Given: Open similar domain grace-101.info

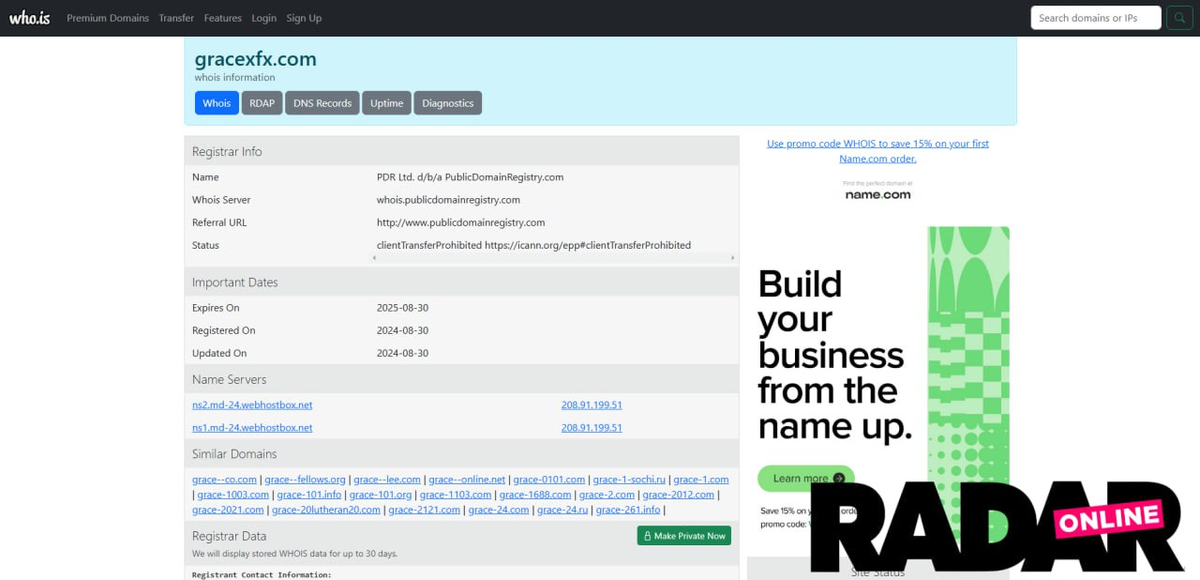Looking at the screenshot, I should click(309, 495).
